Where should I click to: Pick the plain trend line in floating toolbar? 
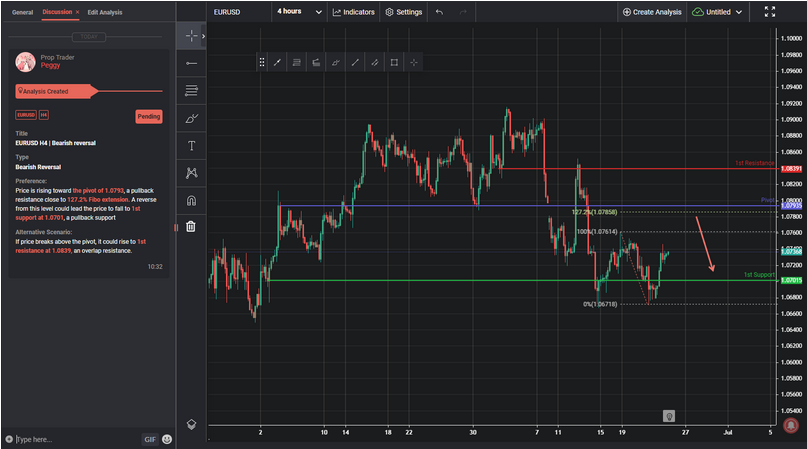(355, 62)
